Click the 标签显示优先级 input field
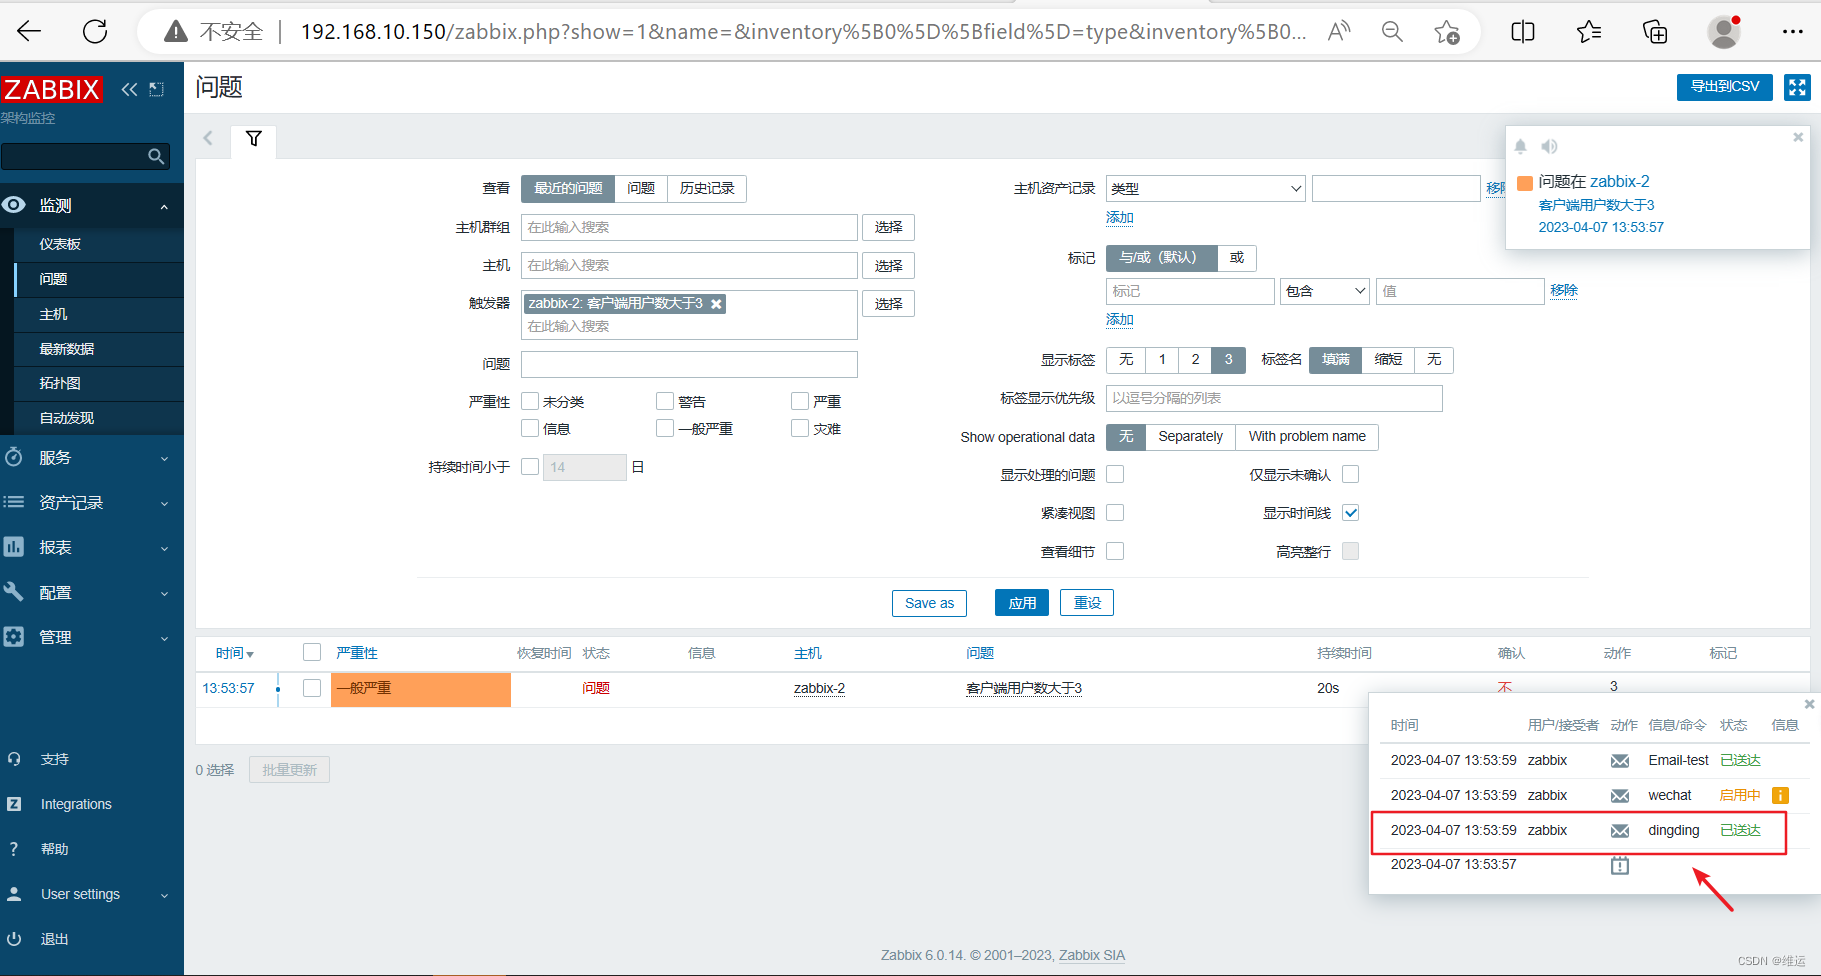Screen dimensions: 1821x976 (x=1274, y=398)
